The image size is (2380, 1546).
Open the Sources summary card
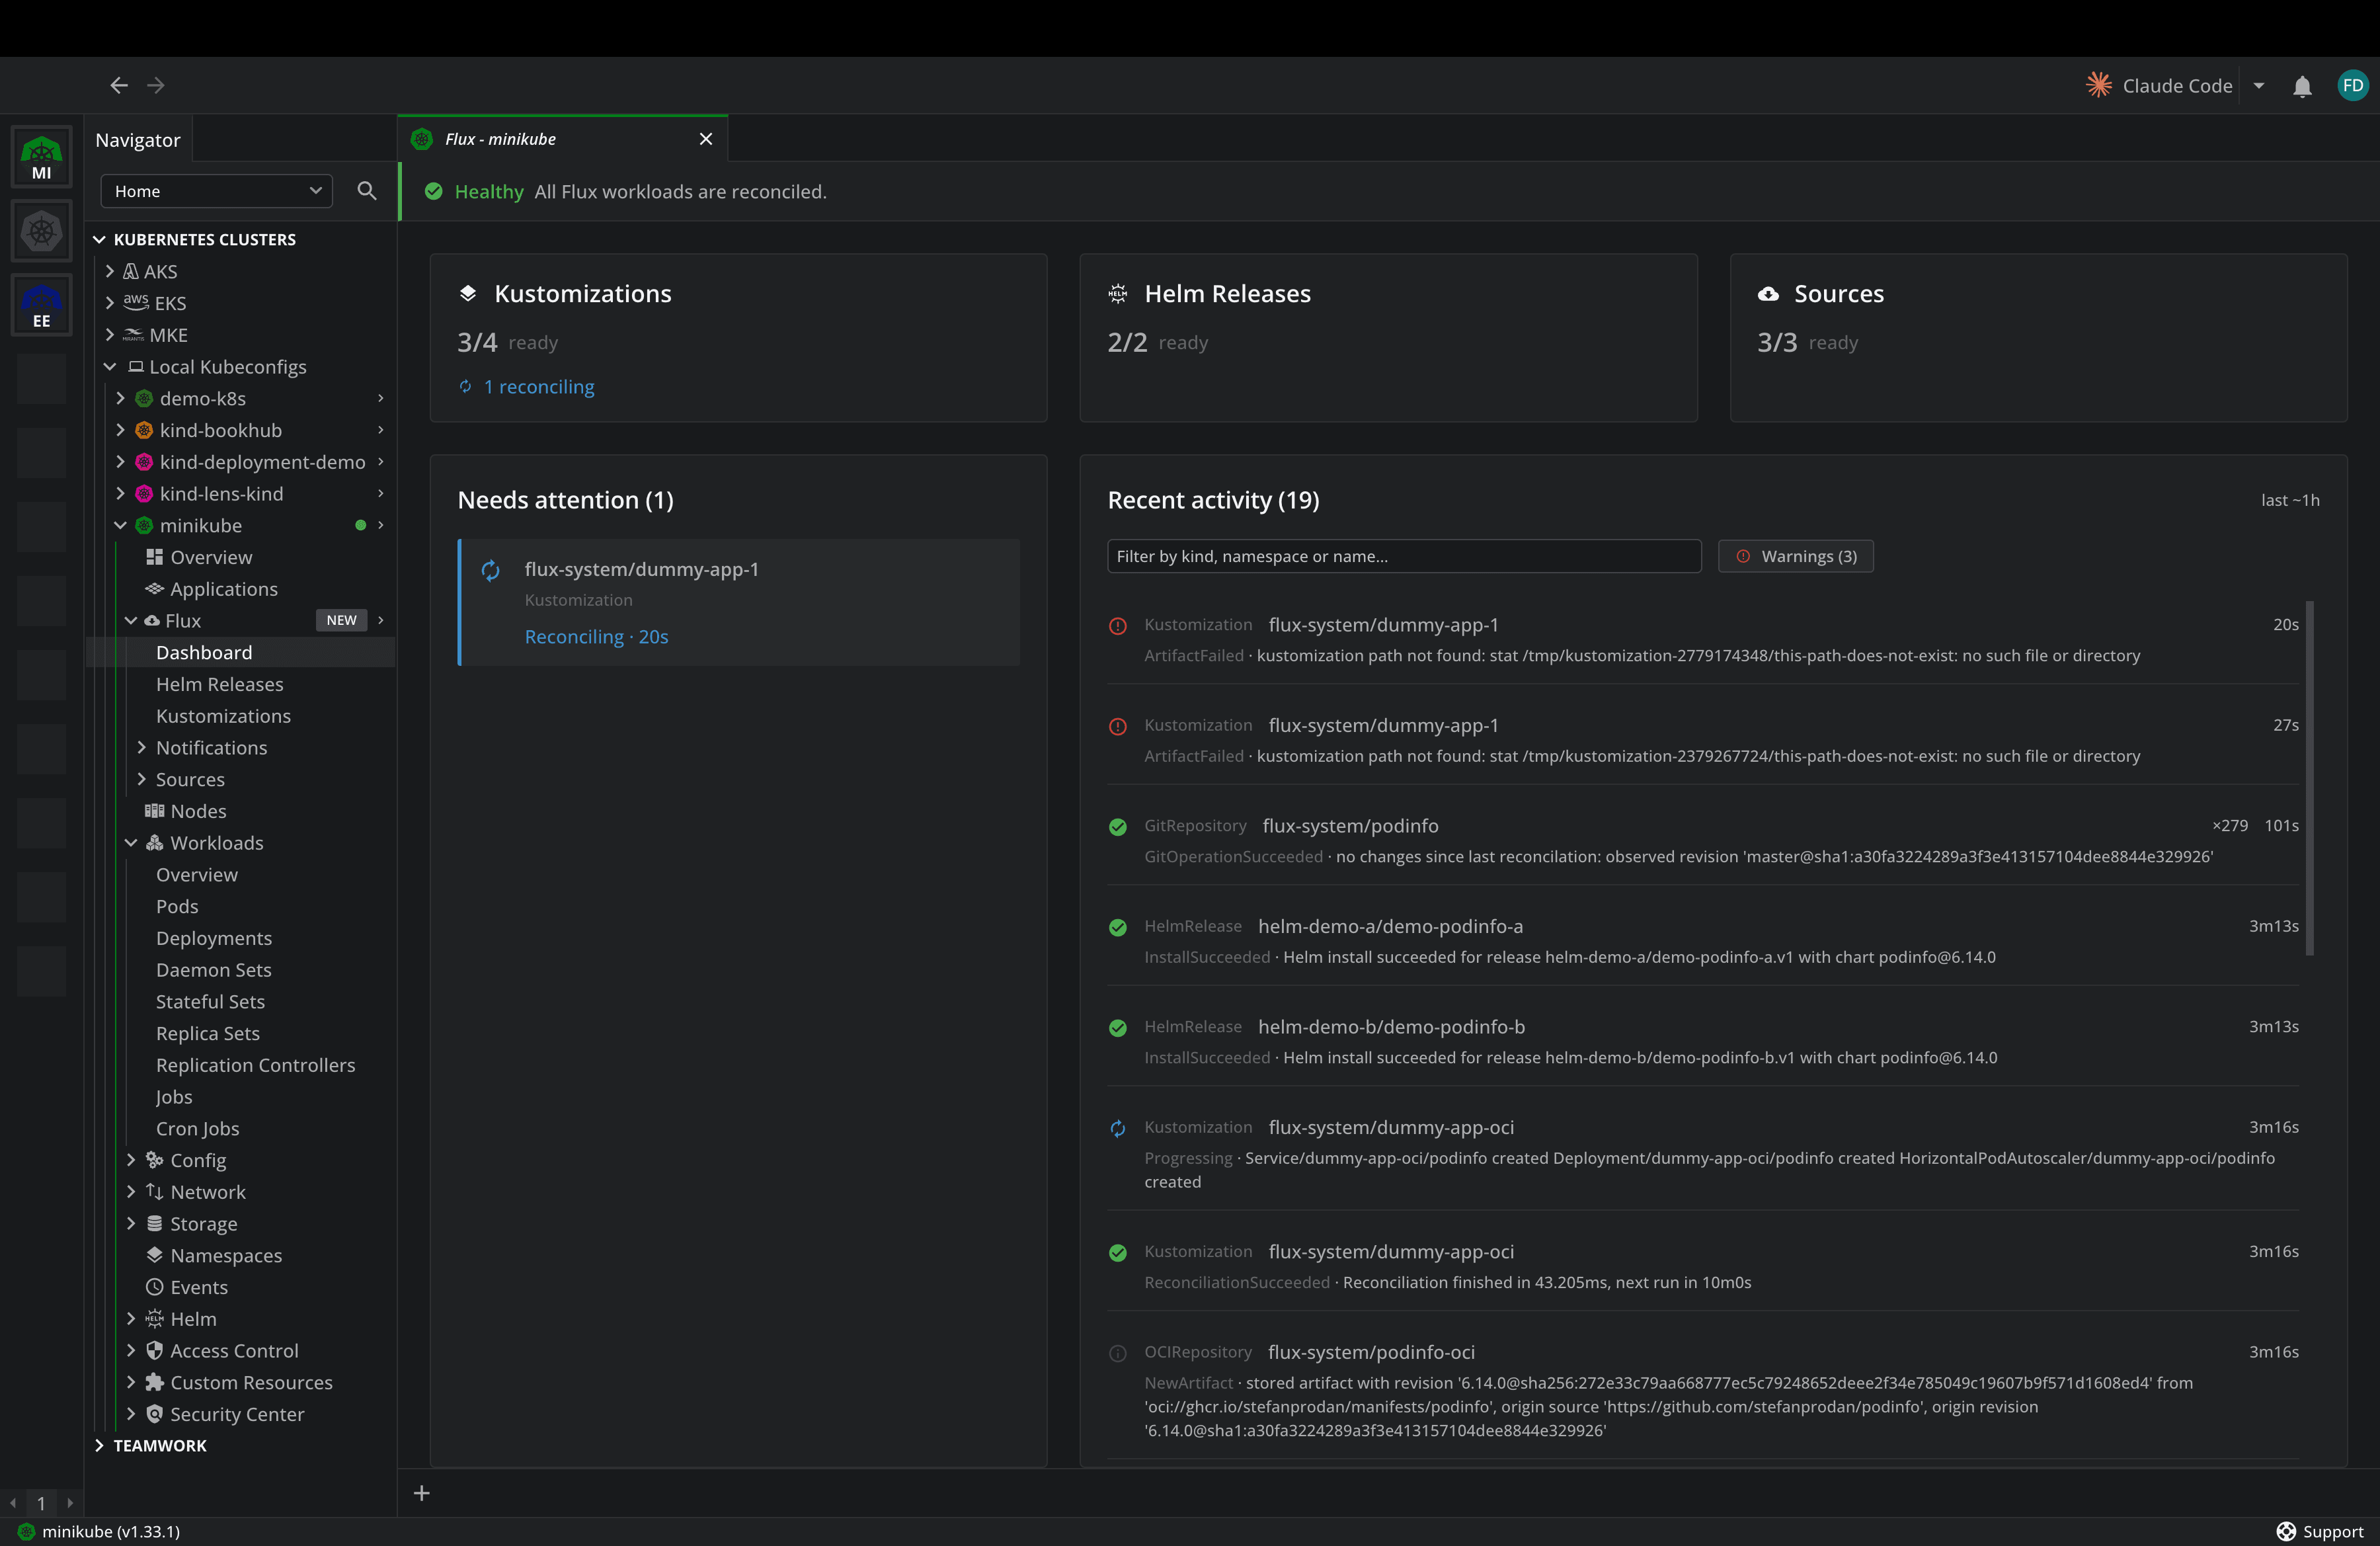pos(2038,337)
